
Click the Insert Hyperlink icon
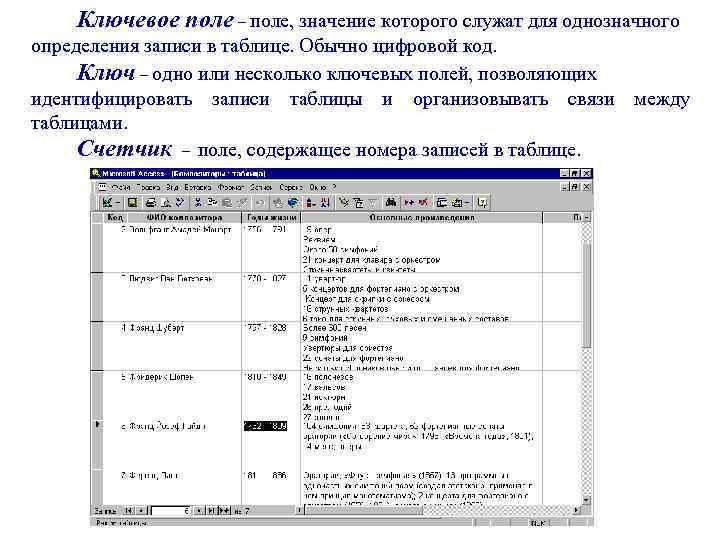pos(278,202)
